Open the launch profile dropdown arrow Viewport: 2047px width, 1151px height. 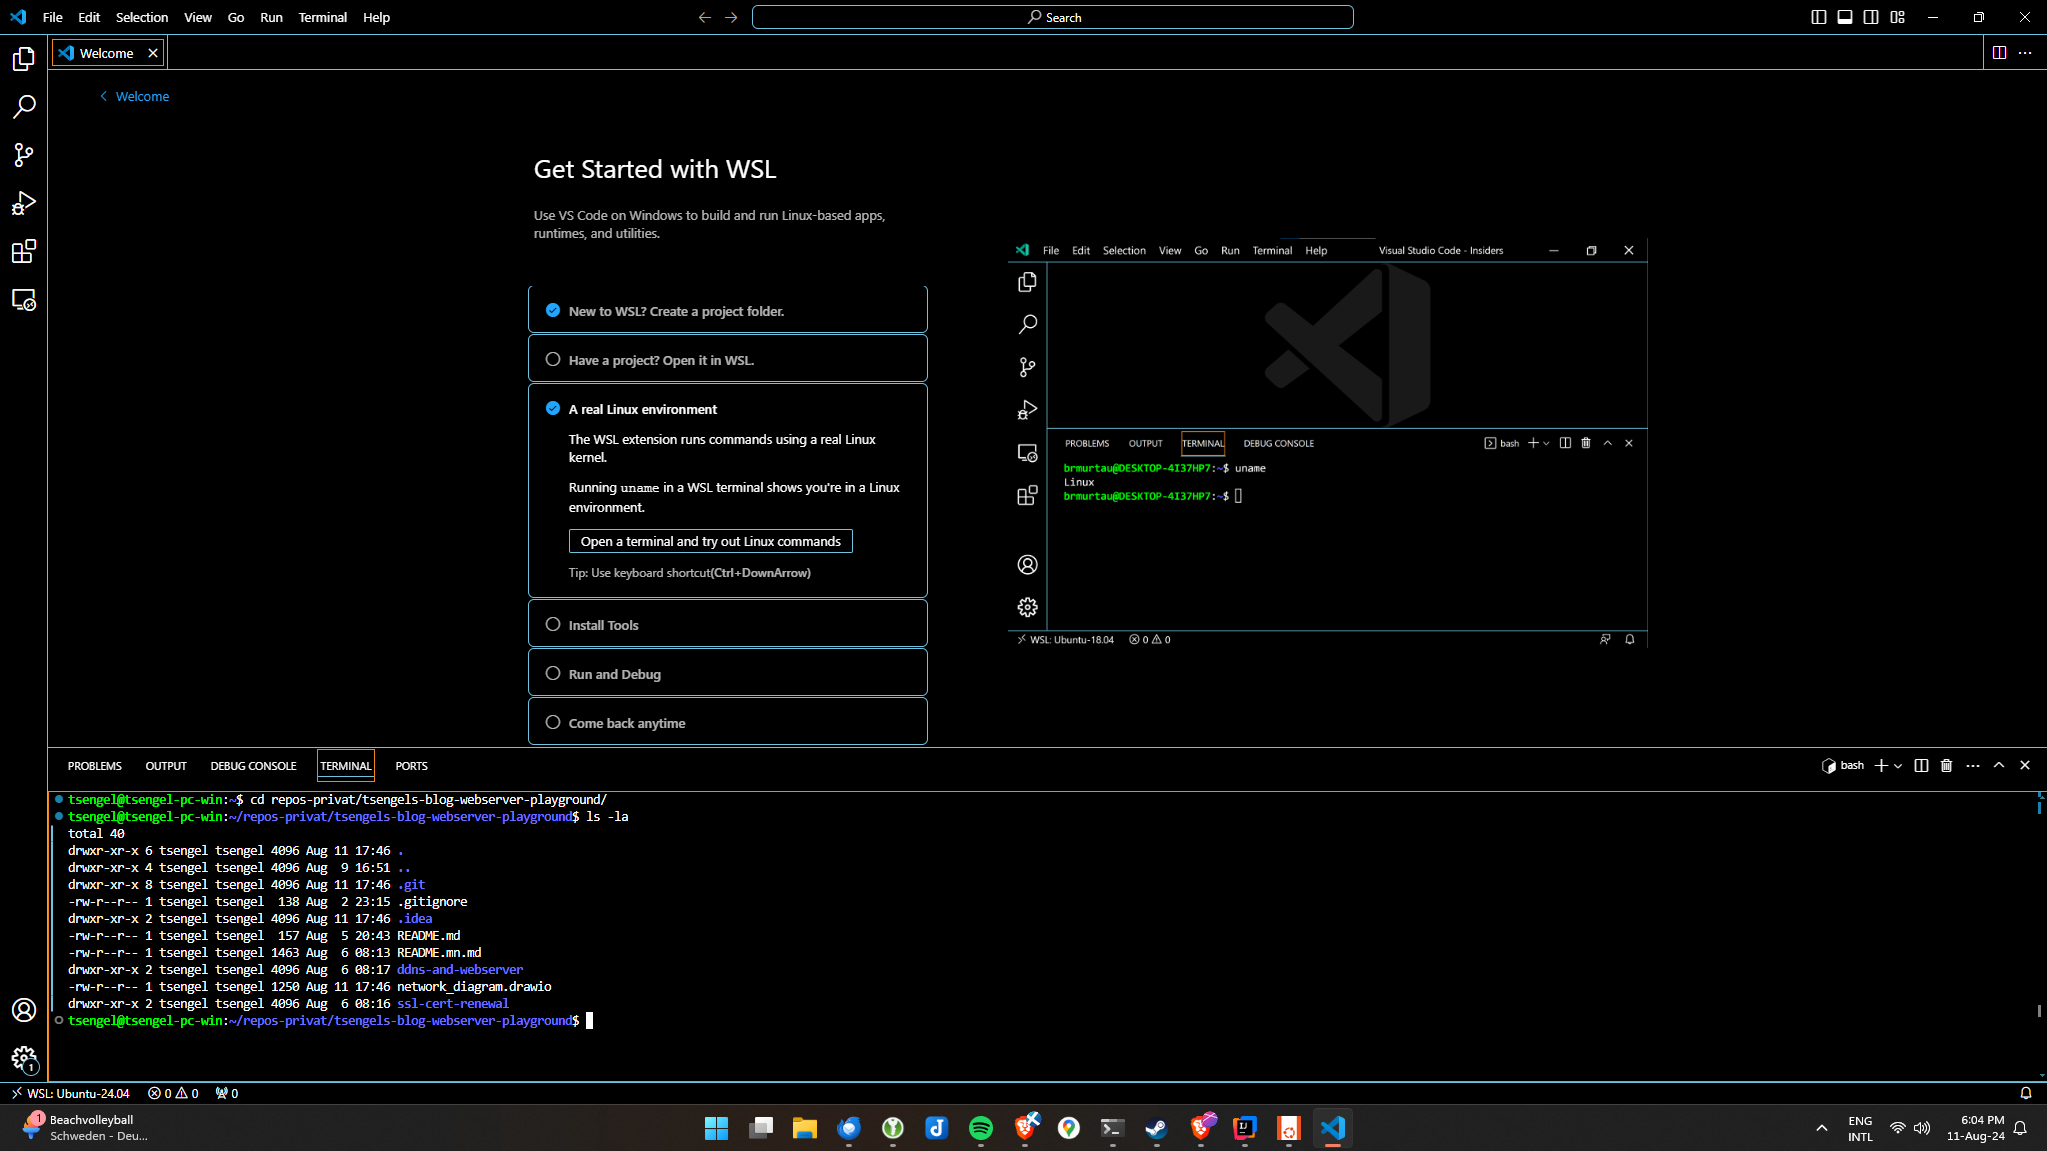click(1898, 765)
